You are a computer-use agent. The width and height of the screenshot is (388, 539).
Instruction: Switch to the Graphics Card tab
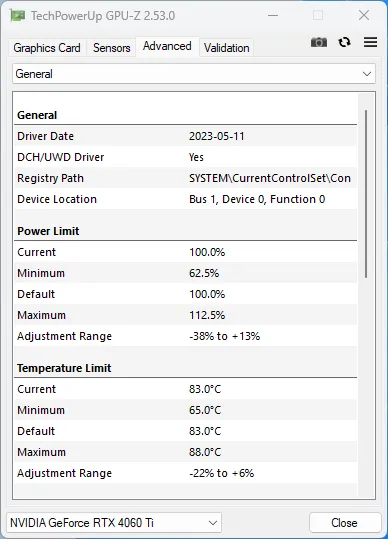[x=47, y=48]
